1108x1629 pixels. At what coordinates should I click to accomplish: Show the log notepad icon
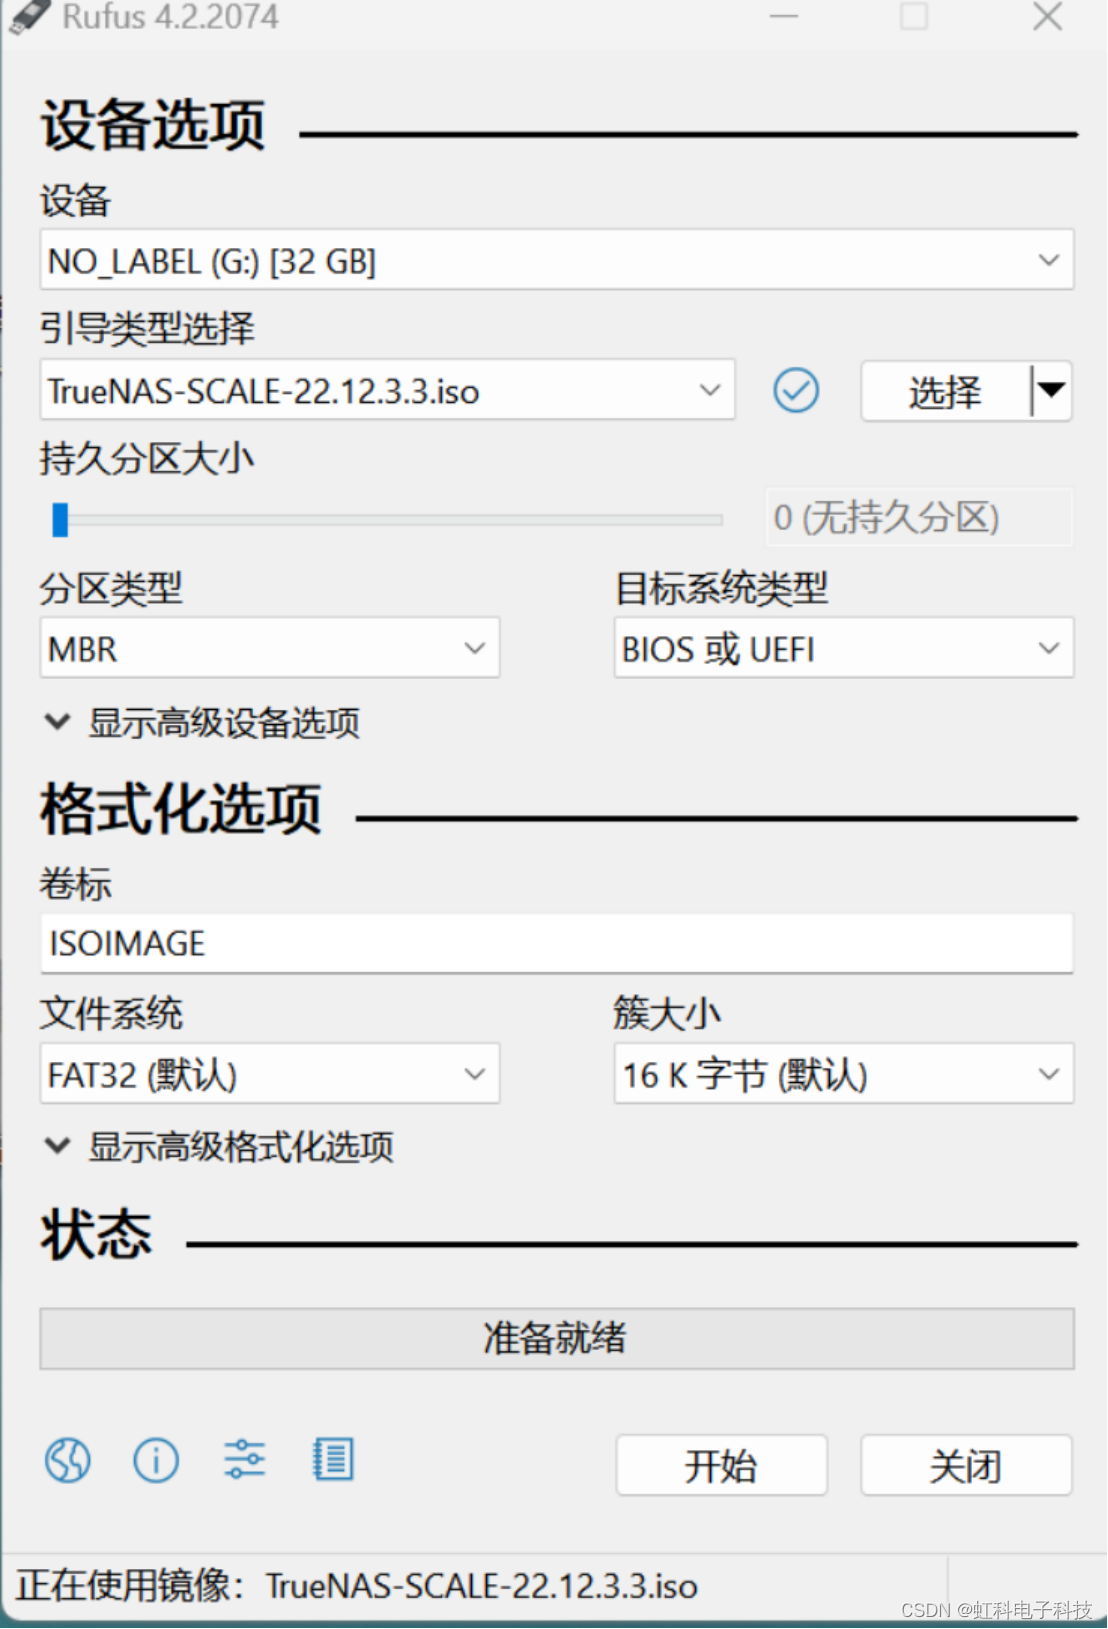tap(333, 1460)
